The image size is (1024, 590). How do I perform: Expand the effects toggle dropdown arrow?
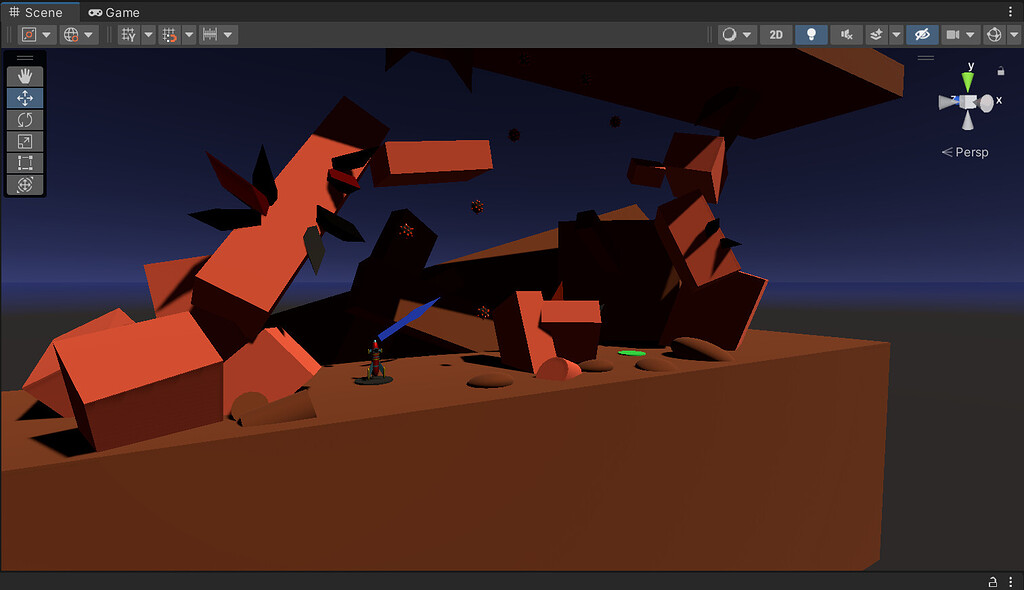pyautogui.click(x=896, y=35)
